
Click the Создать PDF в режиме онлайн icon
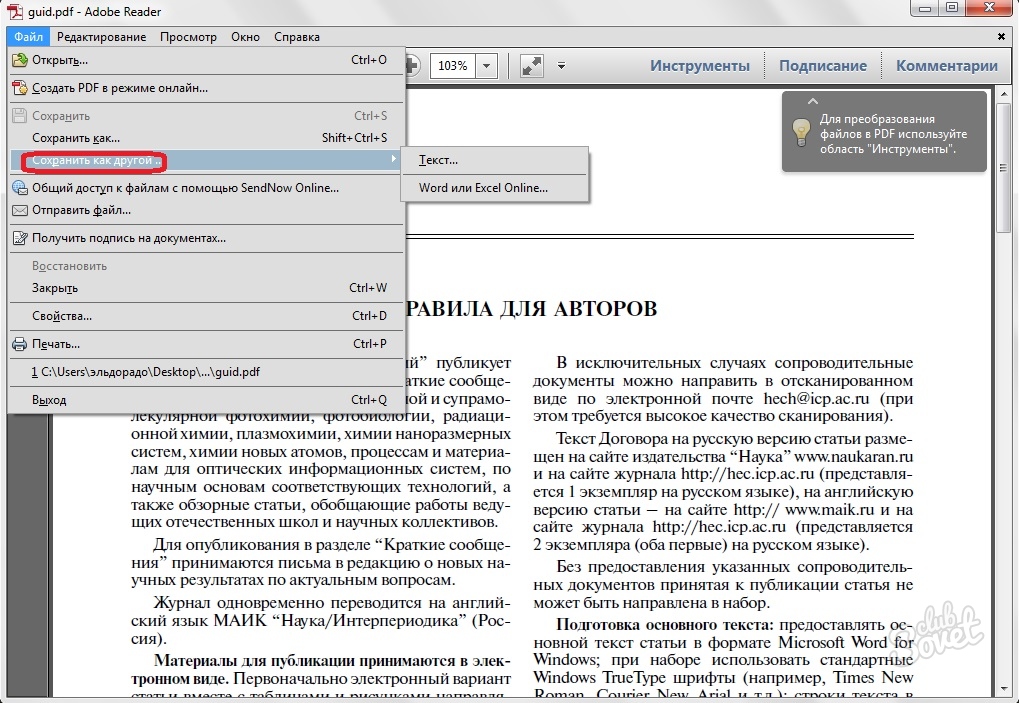click(19, 88)
